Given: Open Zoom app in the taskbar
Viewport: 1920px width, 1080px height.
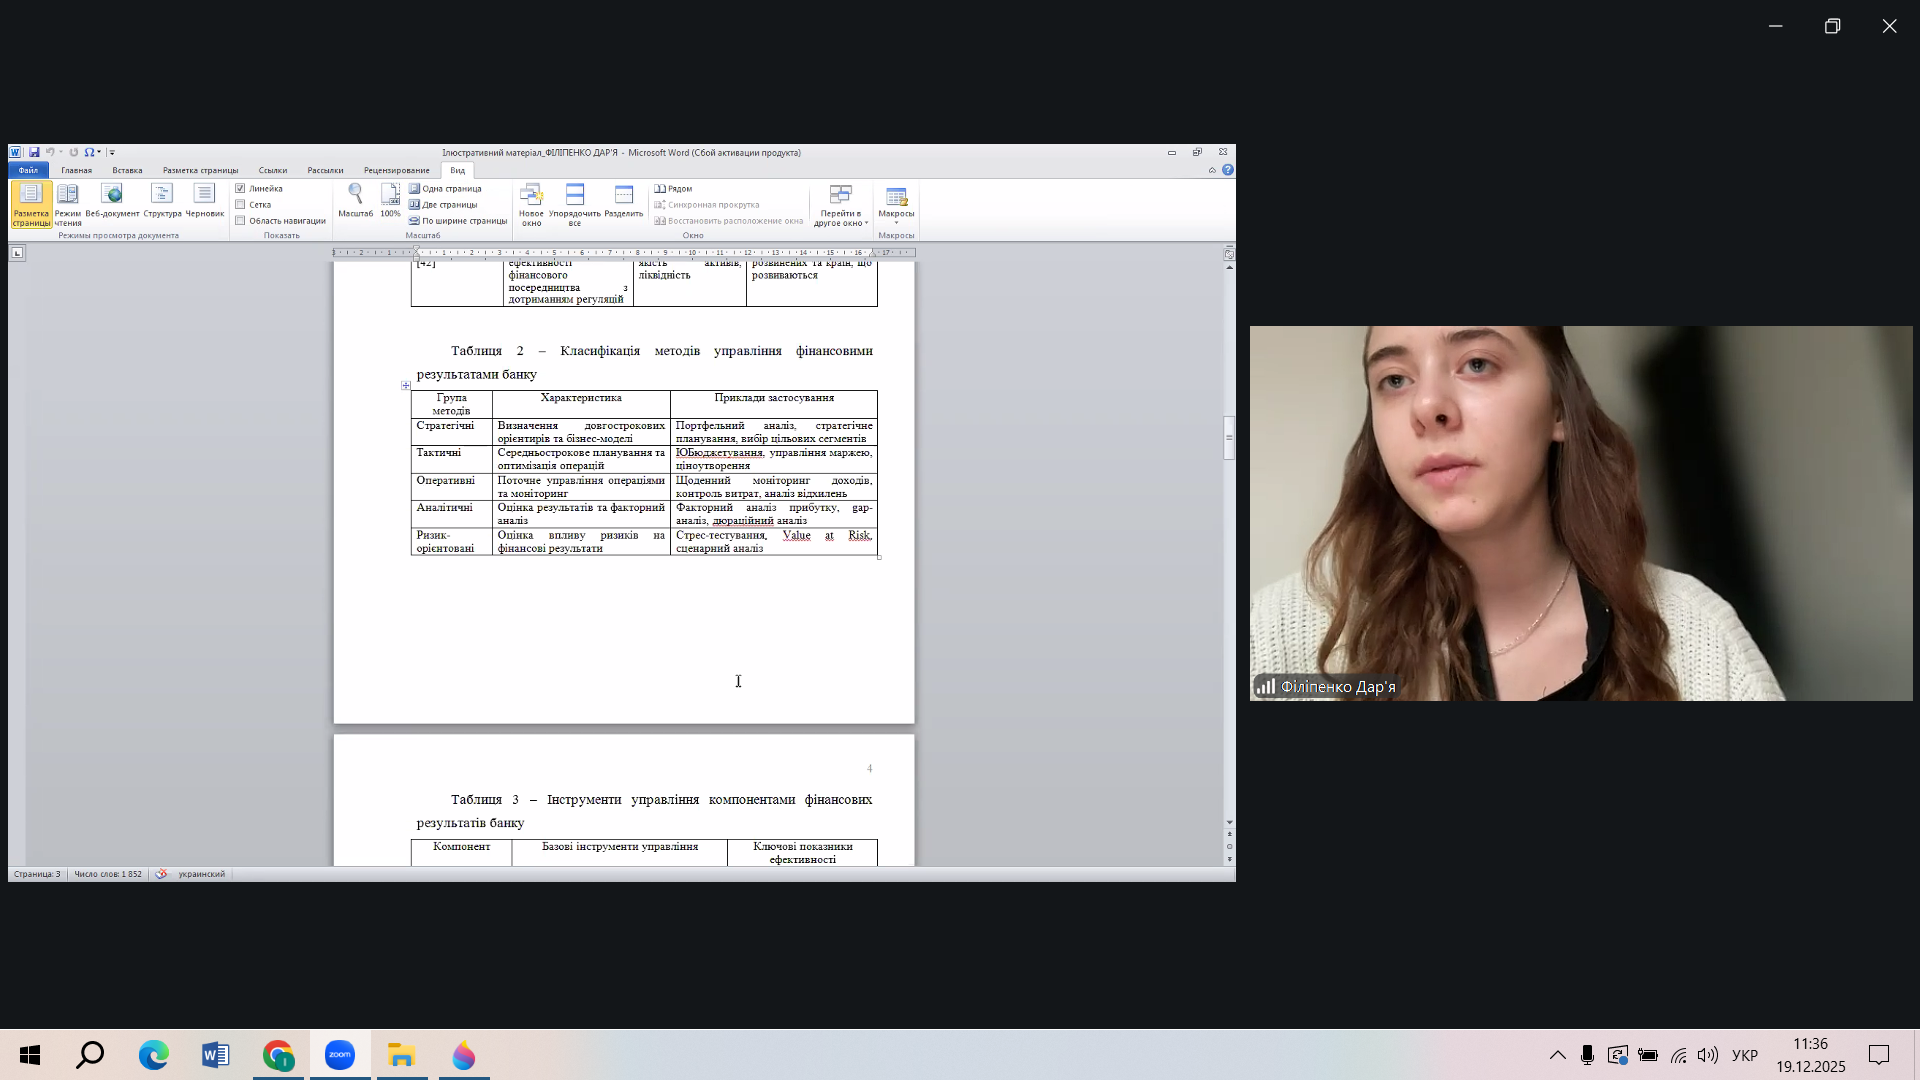Looking at the screenshot, I should (x=340, y=1055).
